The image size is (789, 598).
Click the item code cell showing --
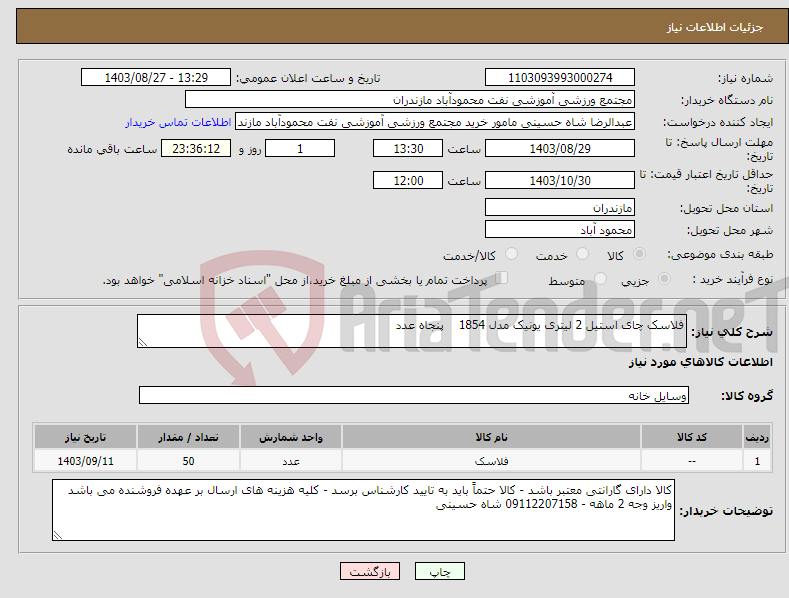[692, 461]
